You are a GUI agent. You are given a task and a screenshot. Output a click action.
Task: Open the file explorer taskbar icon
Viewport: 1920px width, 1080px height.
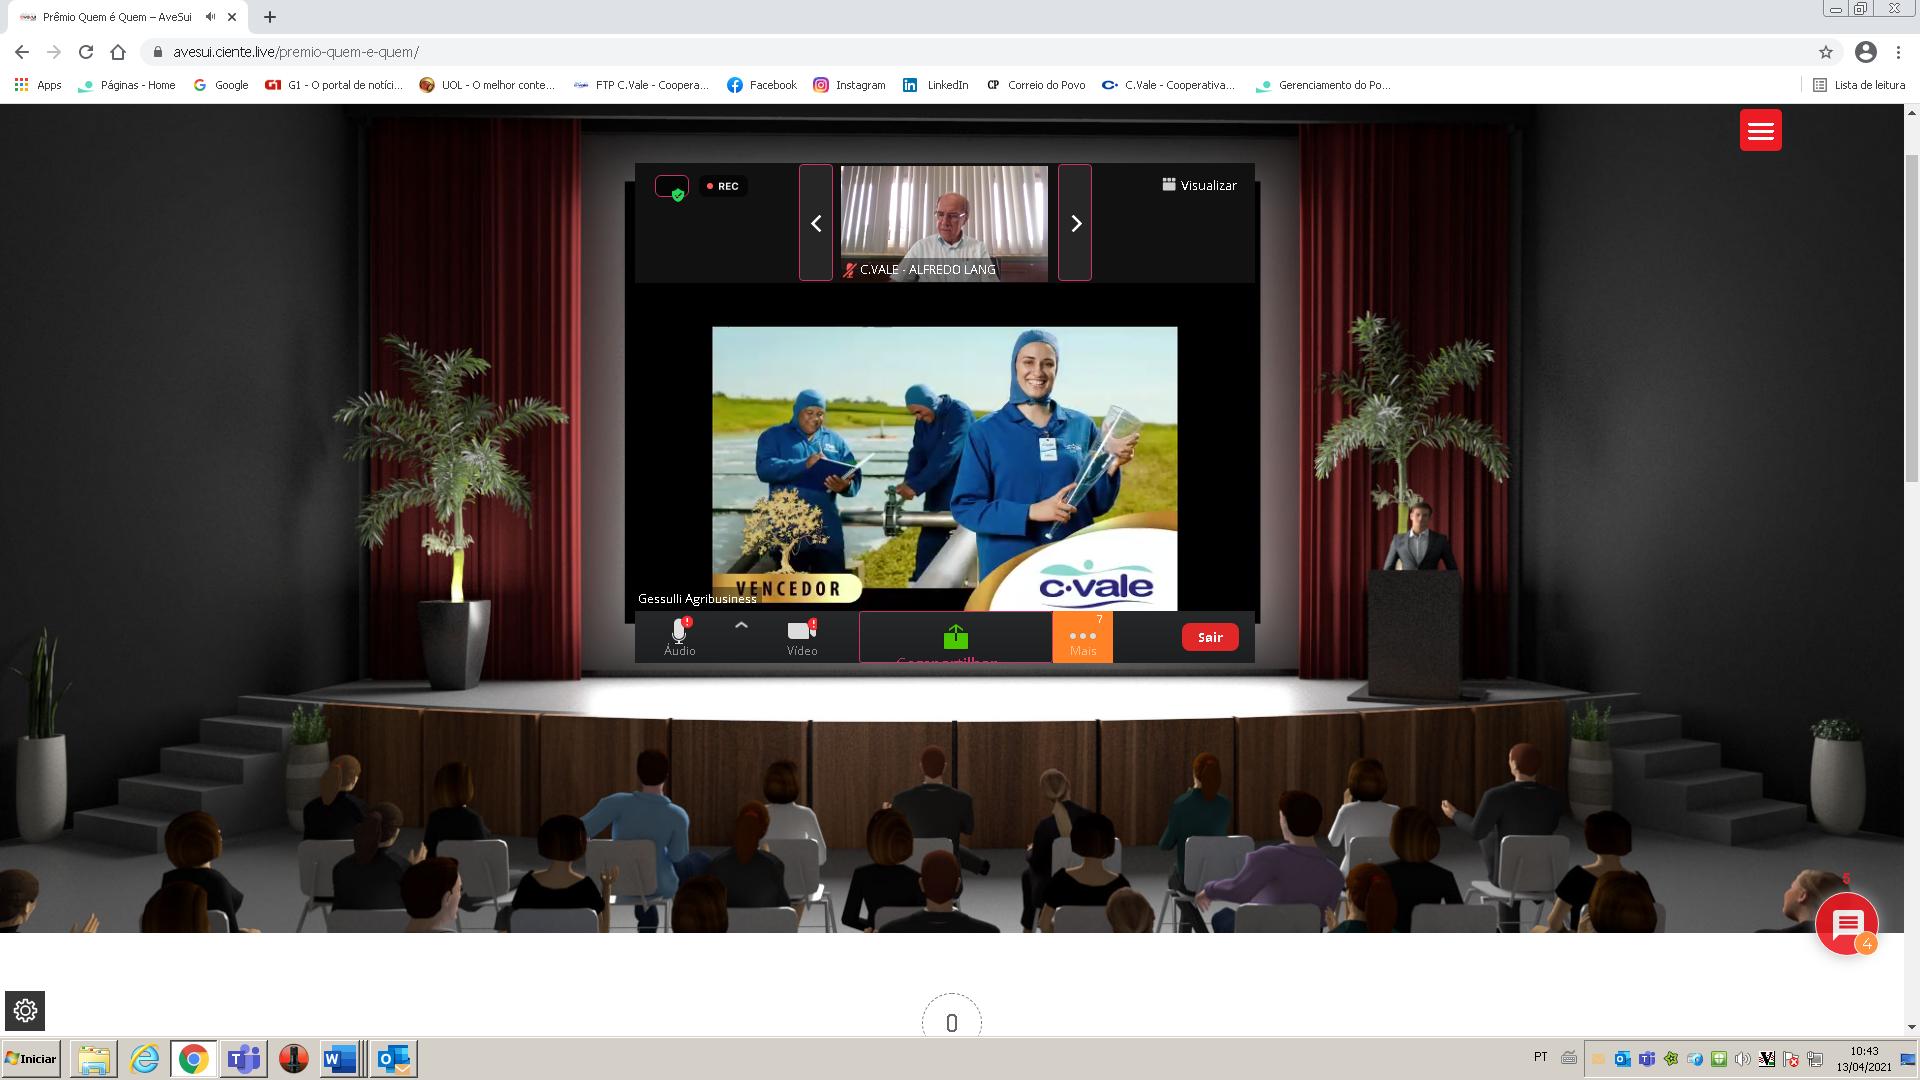click(x=94, y=1059)
